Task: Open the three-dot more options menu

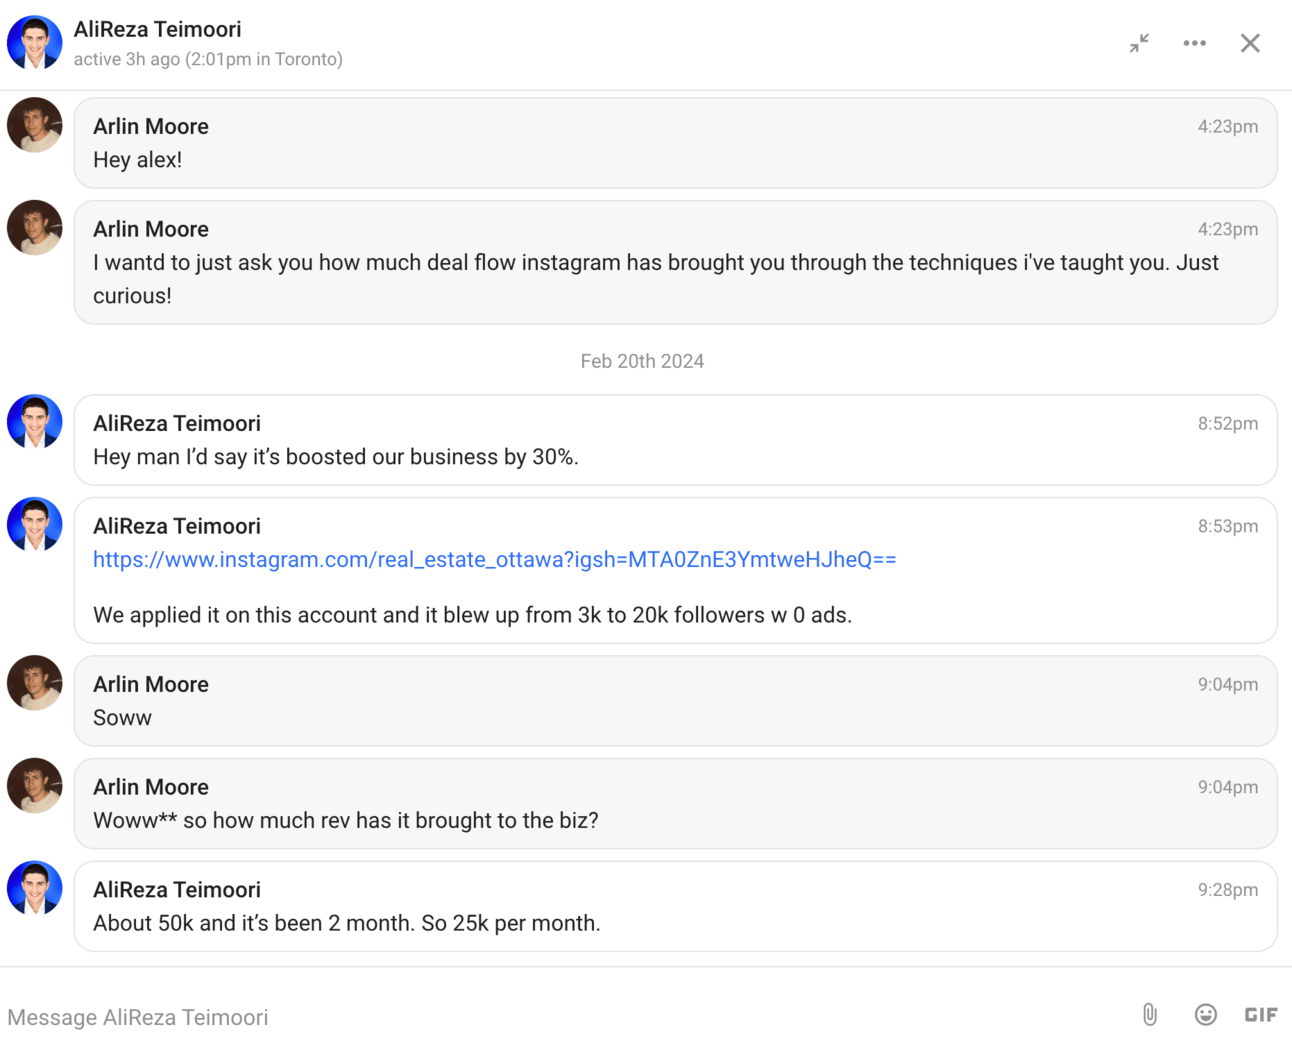Action: [1194, 43]
